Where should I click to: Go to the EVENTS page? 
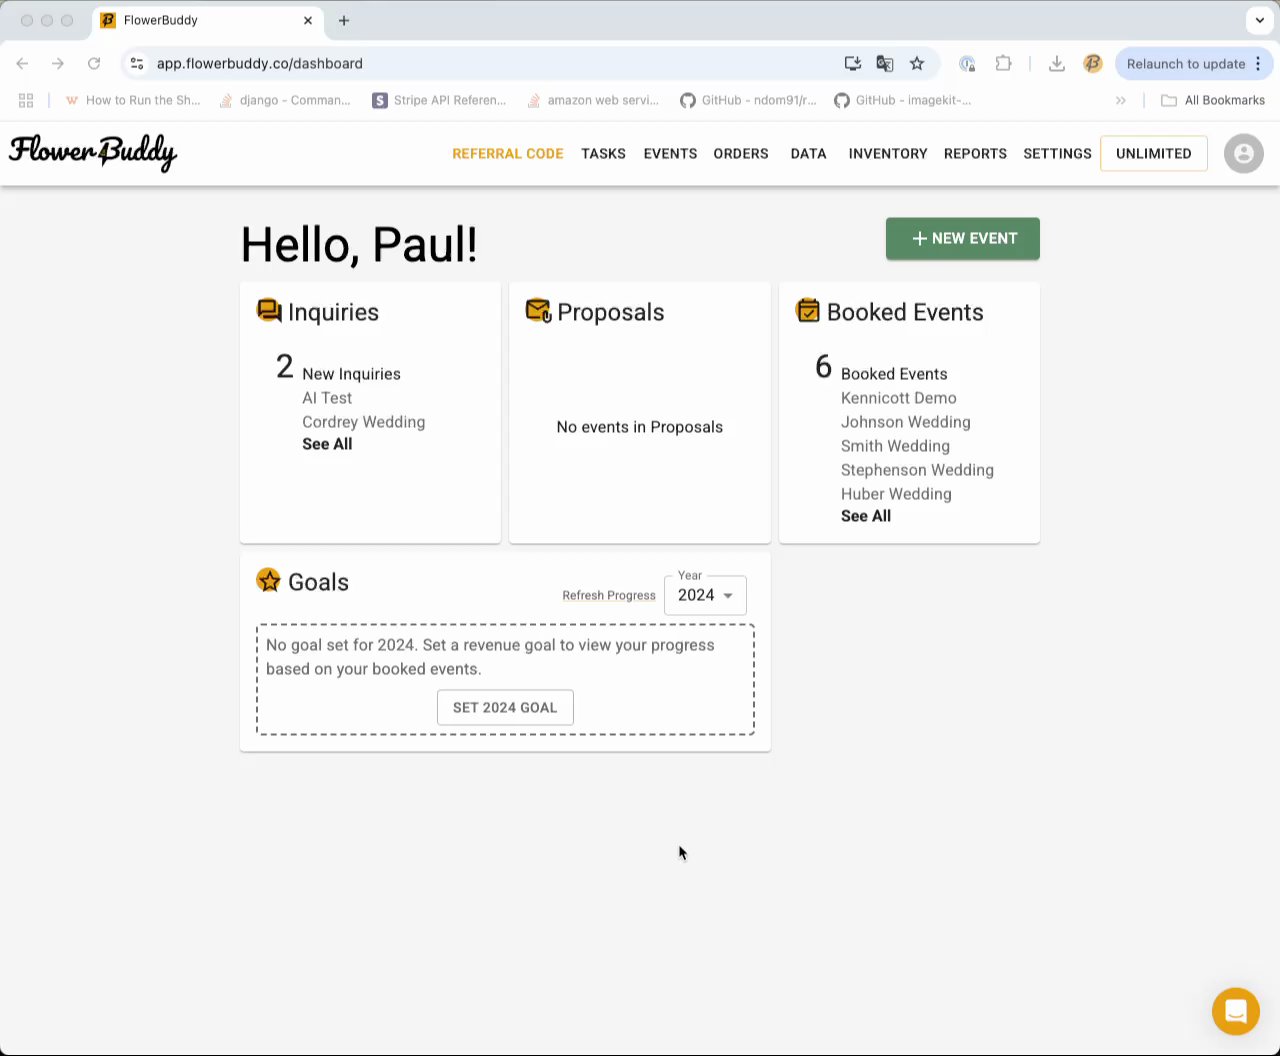pyautogui.click(x=670, y=153)
